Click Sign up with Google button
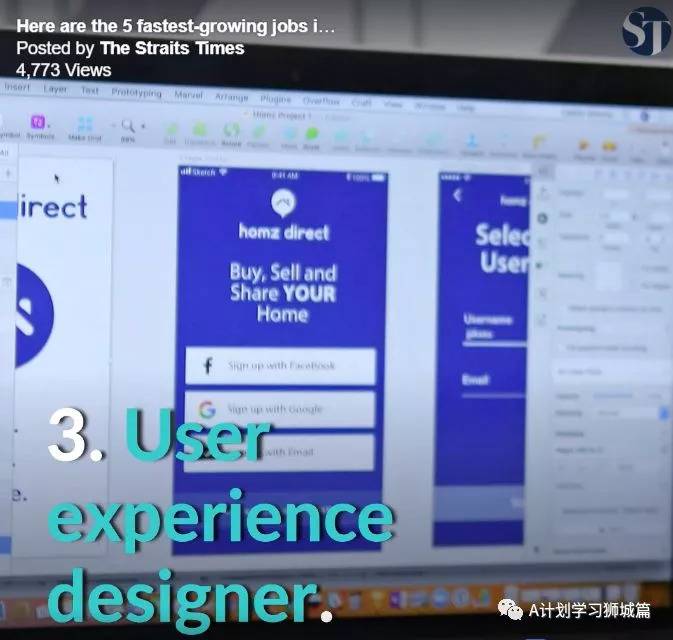The height and width of the screenshot is (640, 673). [280, 410]
